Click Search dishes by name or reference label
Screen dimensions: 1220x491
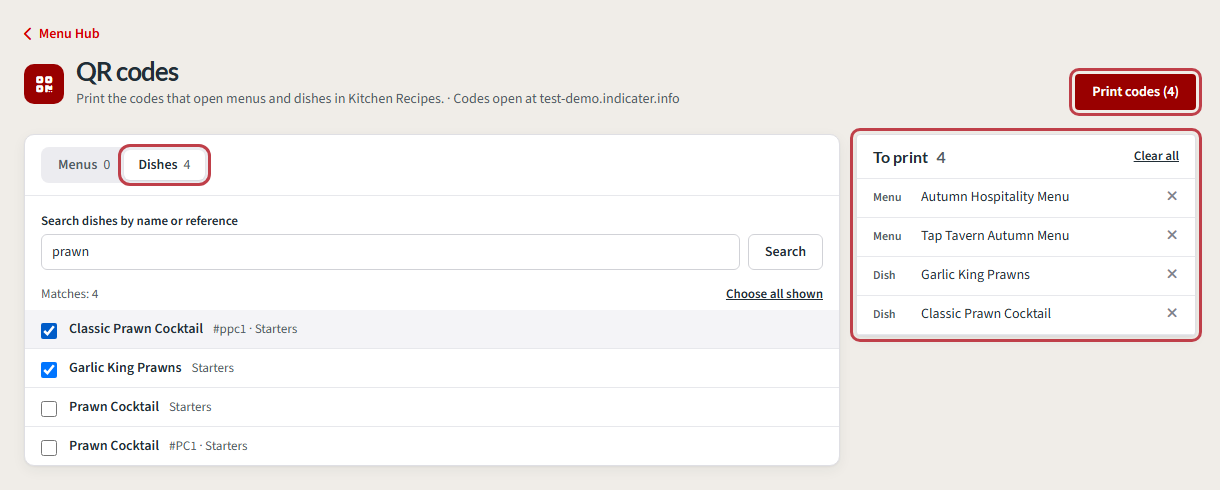(139, 220)
